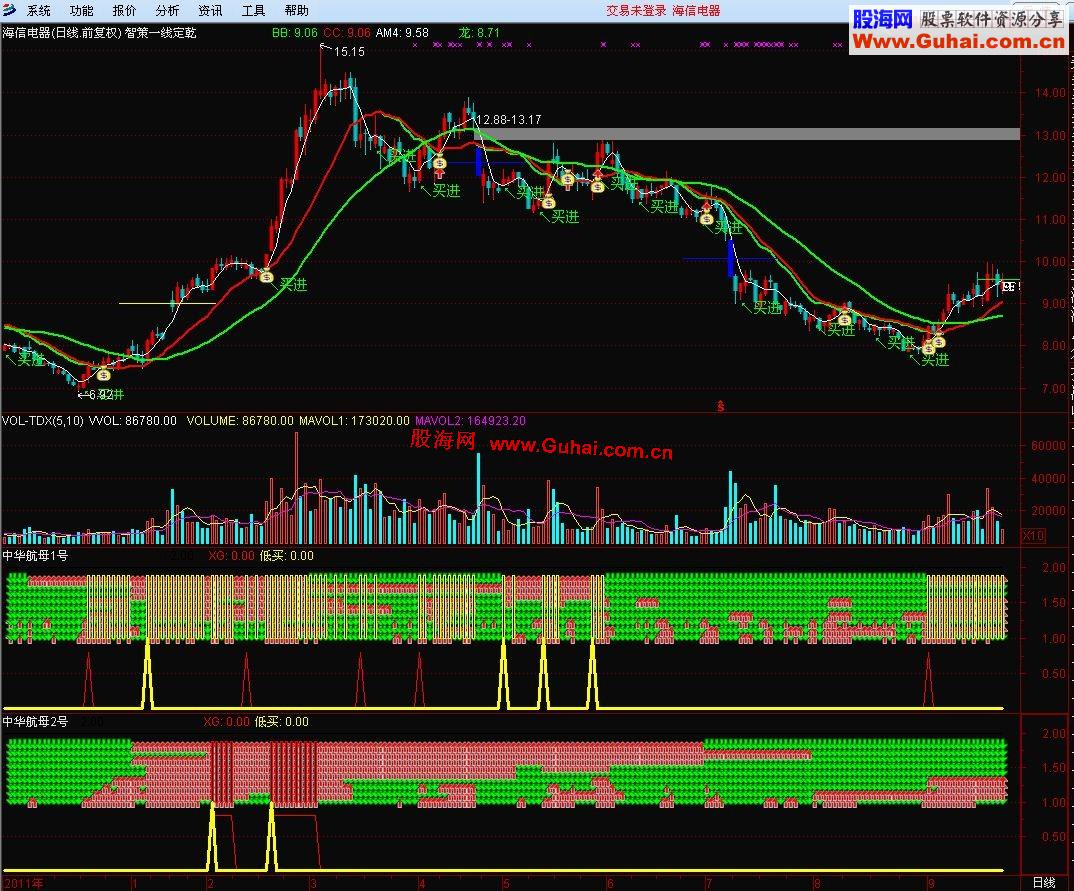Click the X10 volume scale box
The width and height of the screenshot is (1074, 891).
click(1033, 536)
